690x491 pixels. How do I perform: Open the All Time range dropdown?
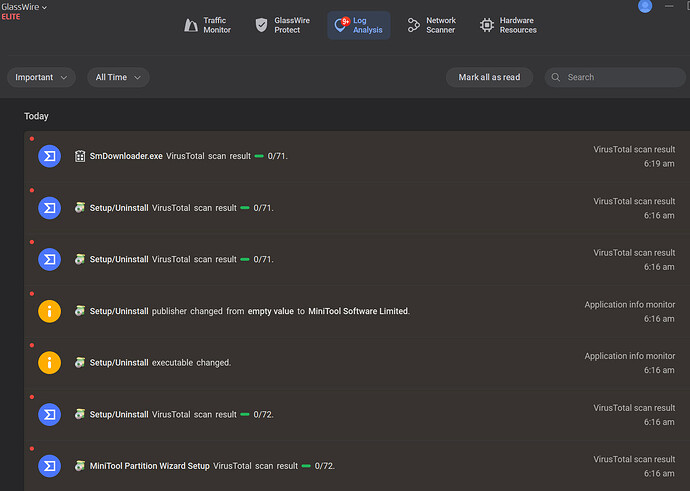pos(118,77)
